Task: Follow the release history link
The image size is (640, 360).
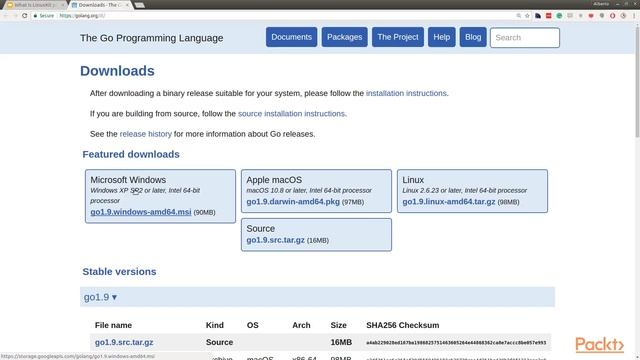Action: pyautogui.click(x=146, y=134)
